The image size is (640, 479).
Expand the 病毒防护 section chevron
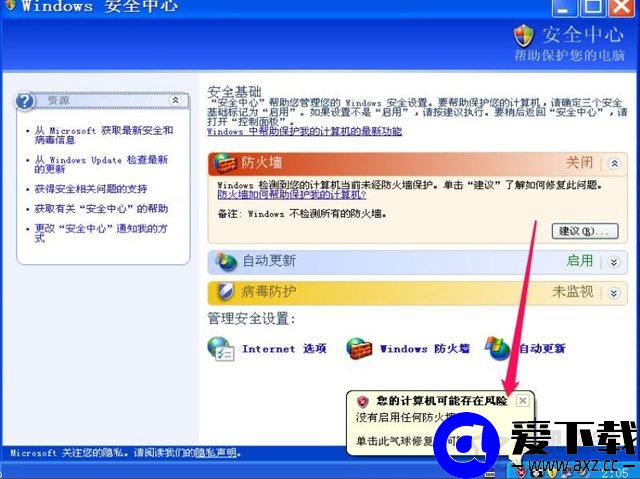pyautogui.click(x=614, y=293)
